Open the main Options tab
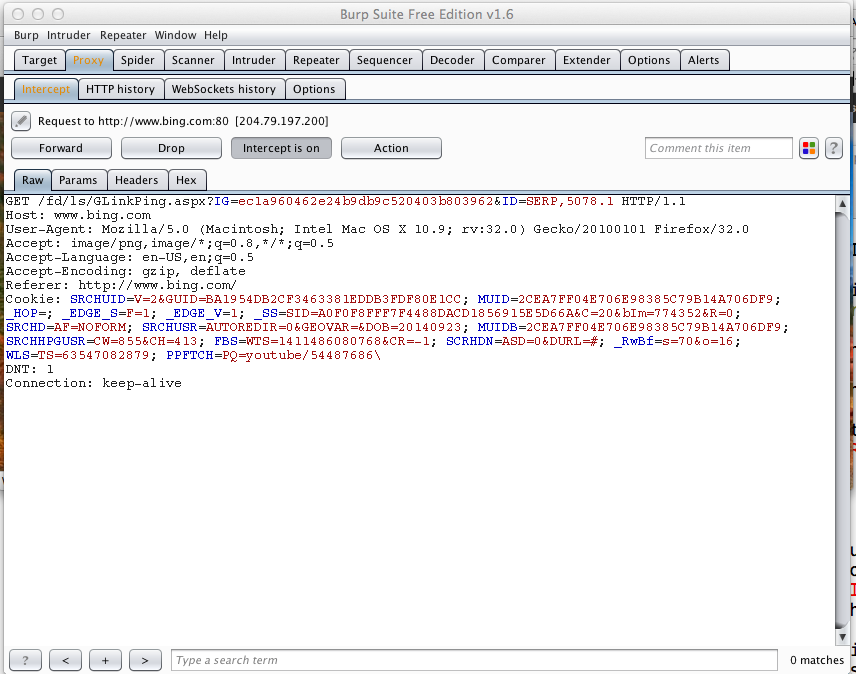856x674 pixels. [x=649, y=60]
